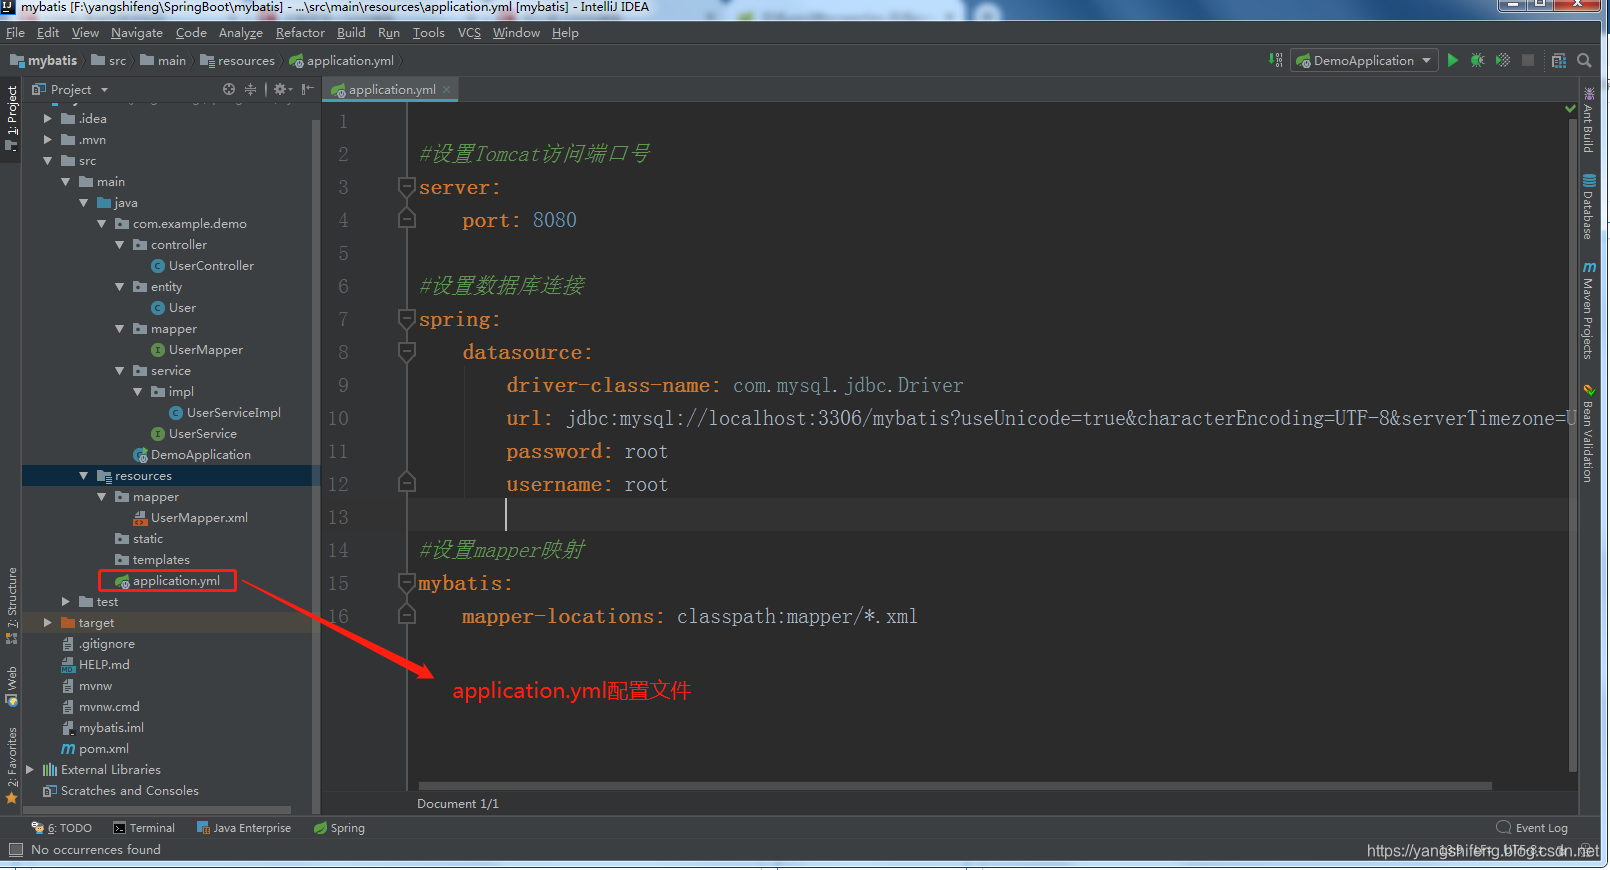Click the Project panel horizontal scrollbar
1610x870 pixels.
coord(157,810)
